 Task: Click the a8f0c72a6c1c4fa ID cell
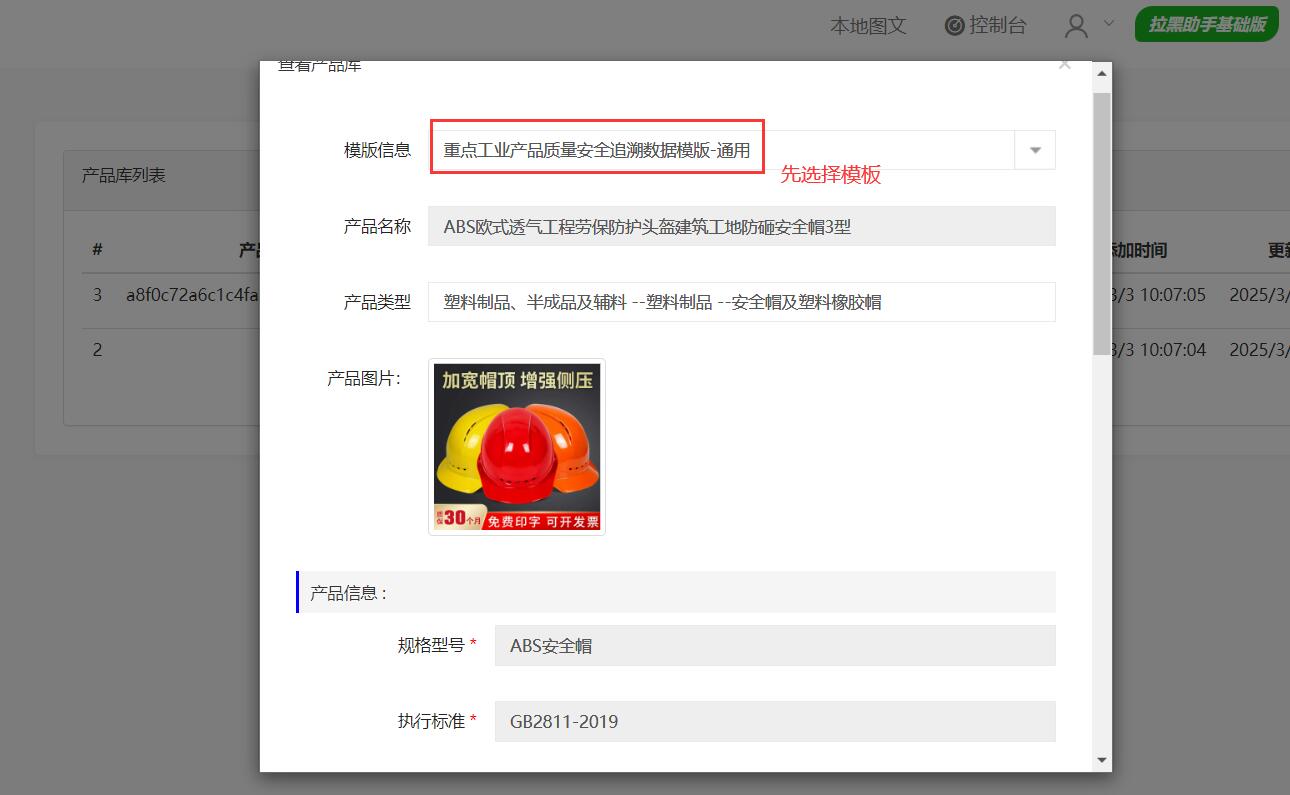point(192,295)
